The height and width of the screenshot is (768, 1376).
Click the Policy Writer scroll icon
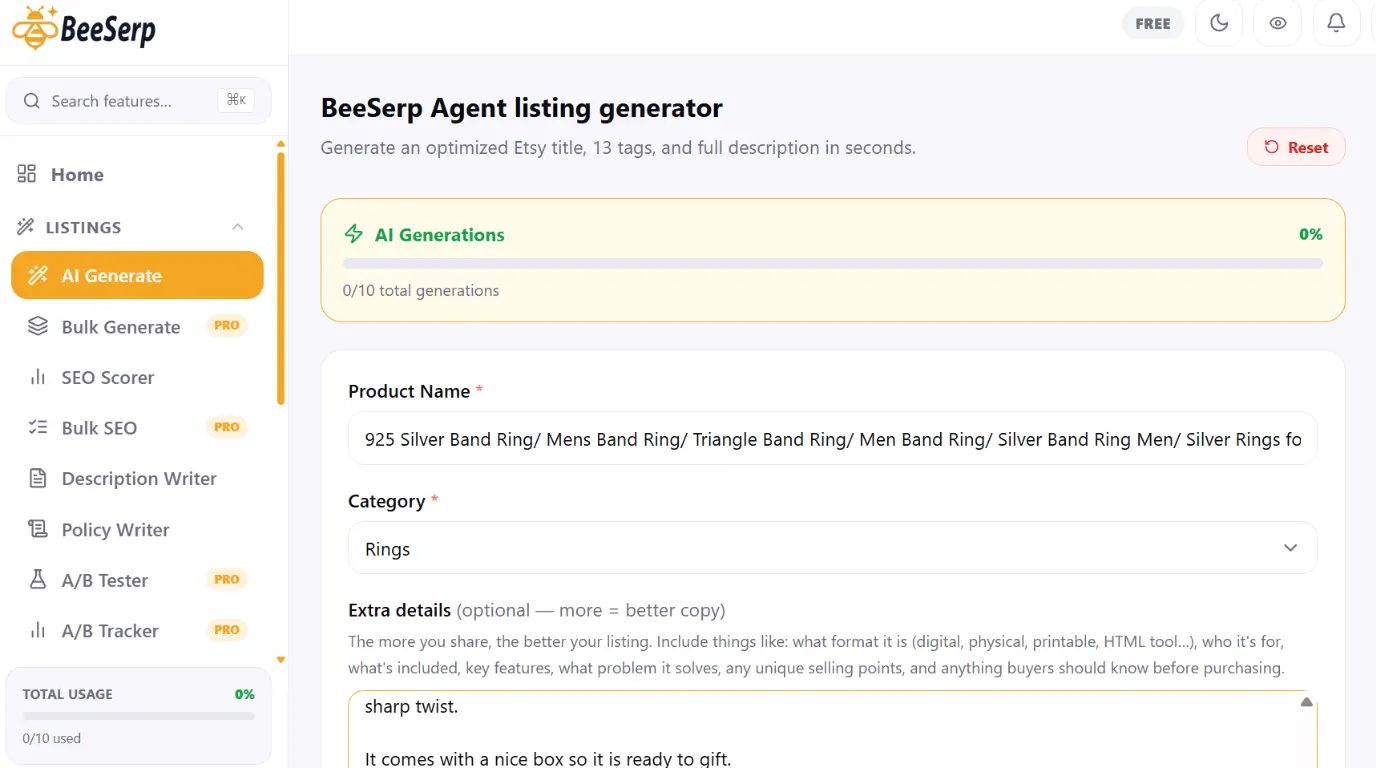(38, 529)
